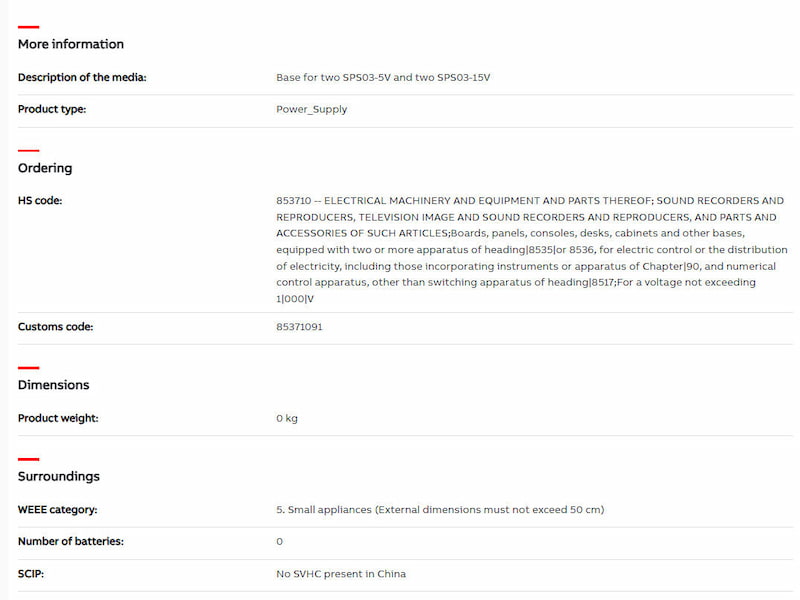
Task: Click the customs code value 85371091
Action: pyautogui.click(x=299, y=327)
